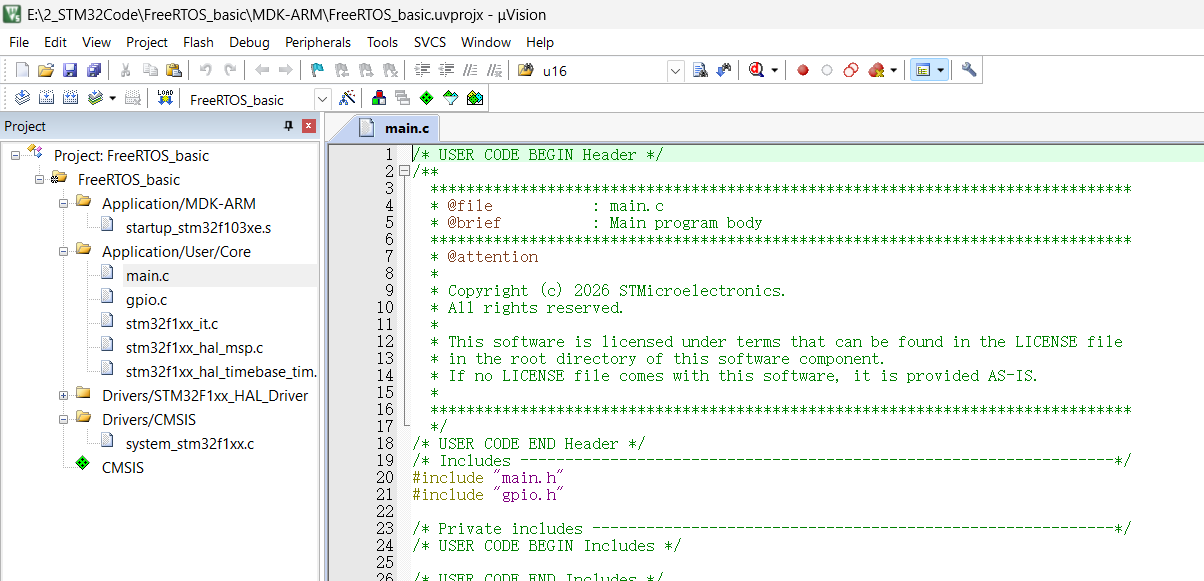Save the current file

[70, 70]
